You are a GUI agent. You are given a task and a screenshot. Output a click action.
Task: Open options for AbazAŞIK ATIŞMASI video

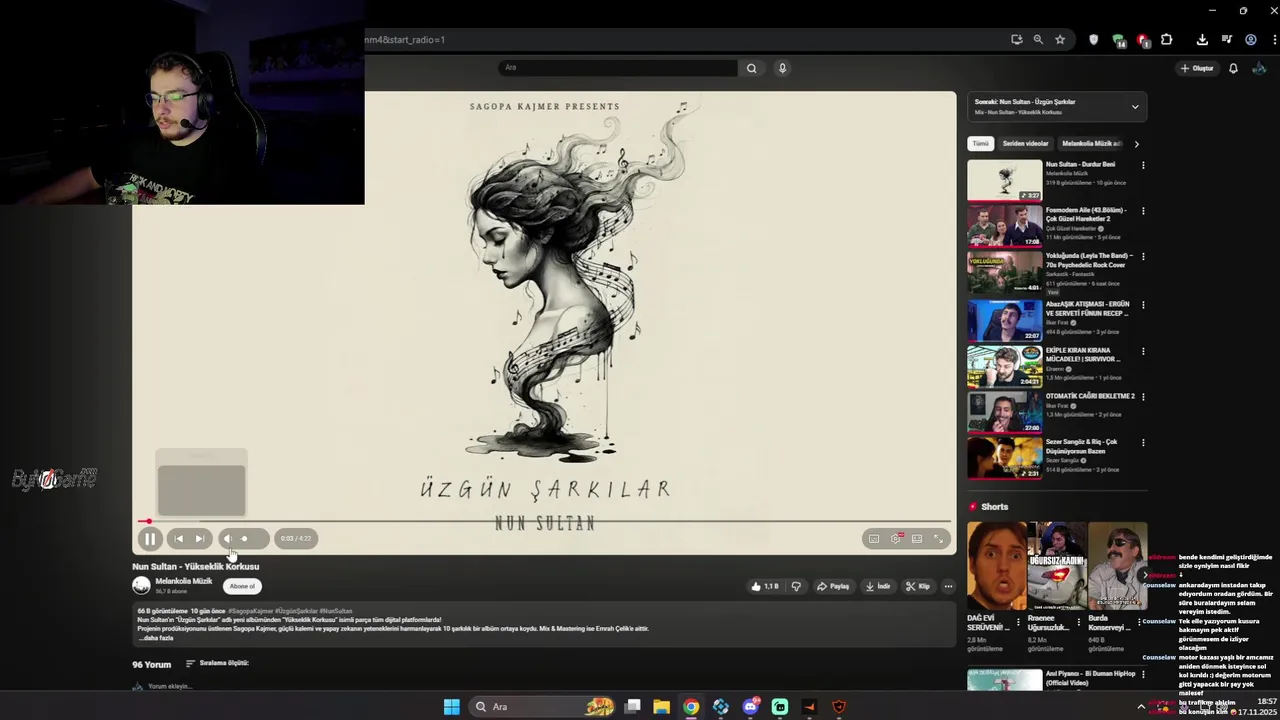[x=1143, y=306]
